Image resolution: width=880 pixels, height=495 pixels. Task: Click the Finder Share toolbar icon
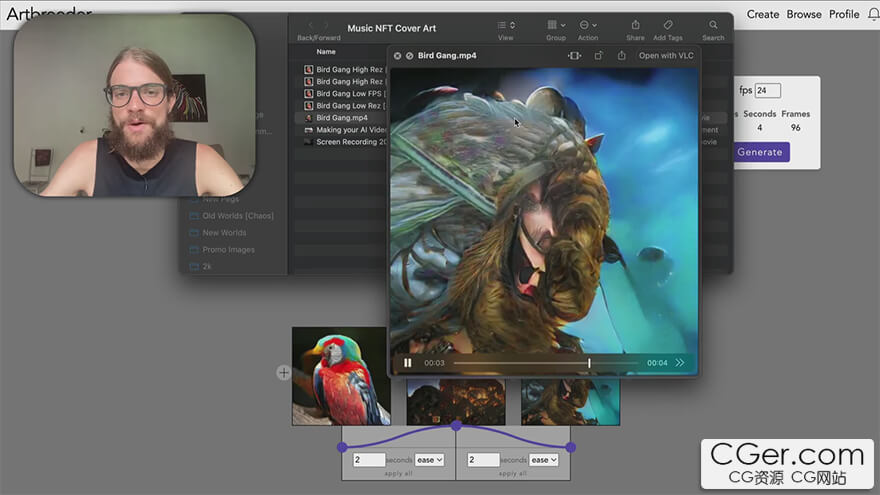(635, 25)
